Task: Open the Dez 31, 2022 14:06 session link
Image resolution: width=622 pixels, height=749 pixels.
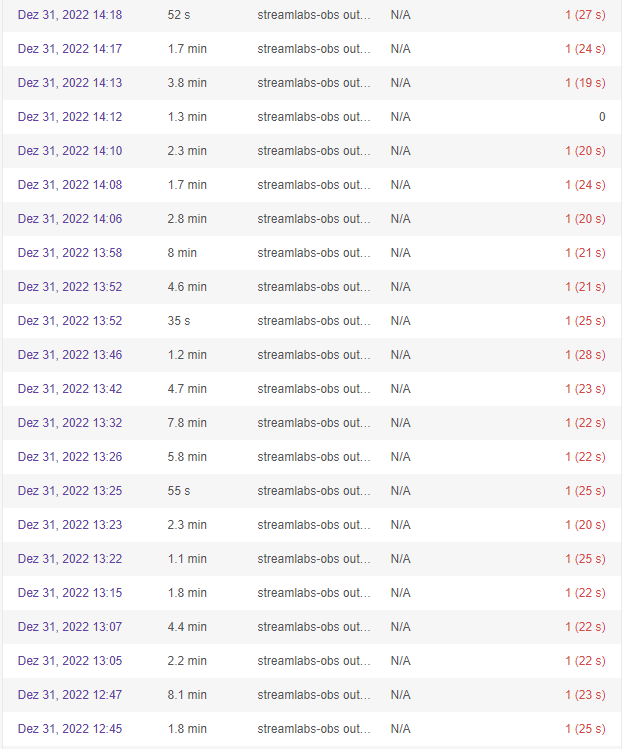Action: (x=70, y=219)
